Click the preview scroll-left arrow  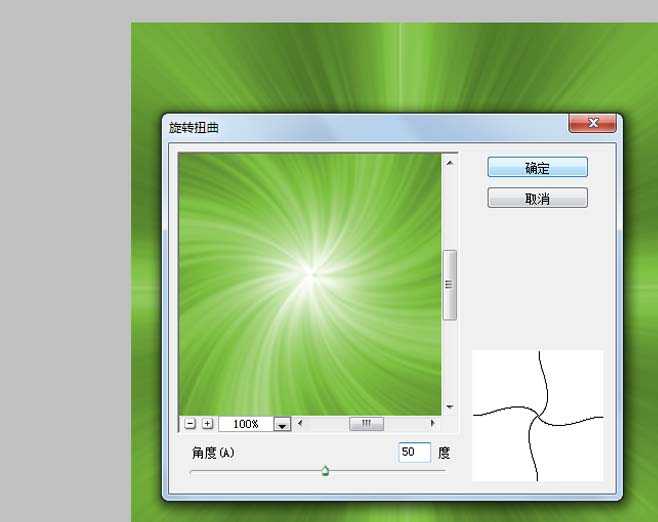pyautogui.click(x=300, y=423)
